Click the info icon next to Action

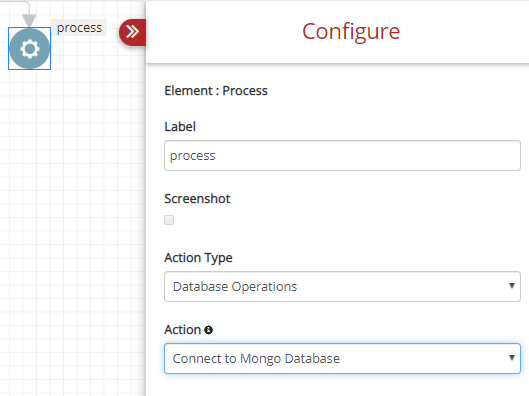(208, 330)
